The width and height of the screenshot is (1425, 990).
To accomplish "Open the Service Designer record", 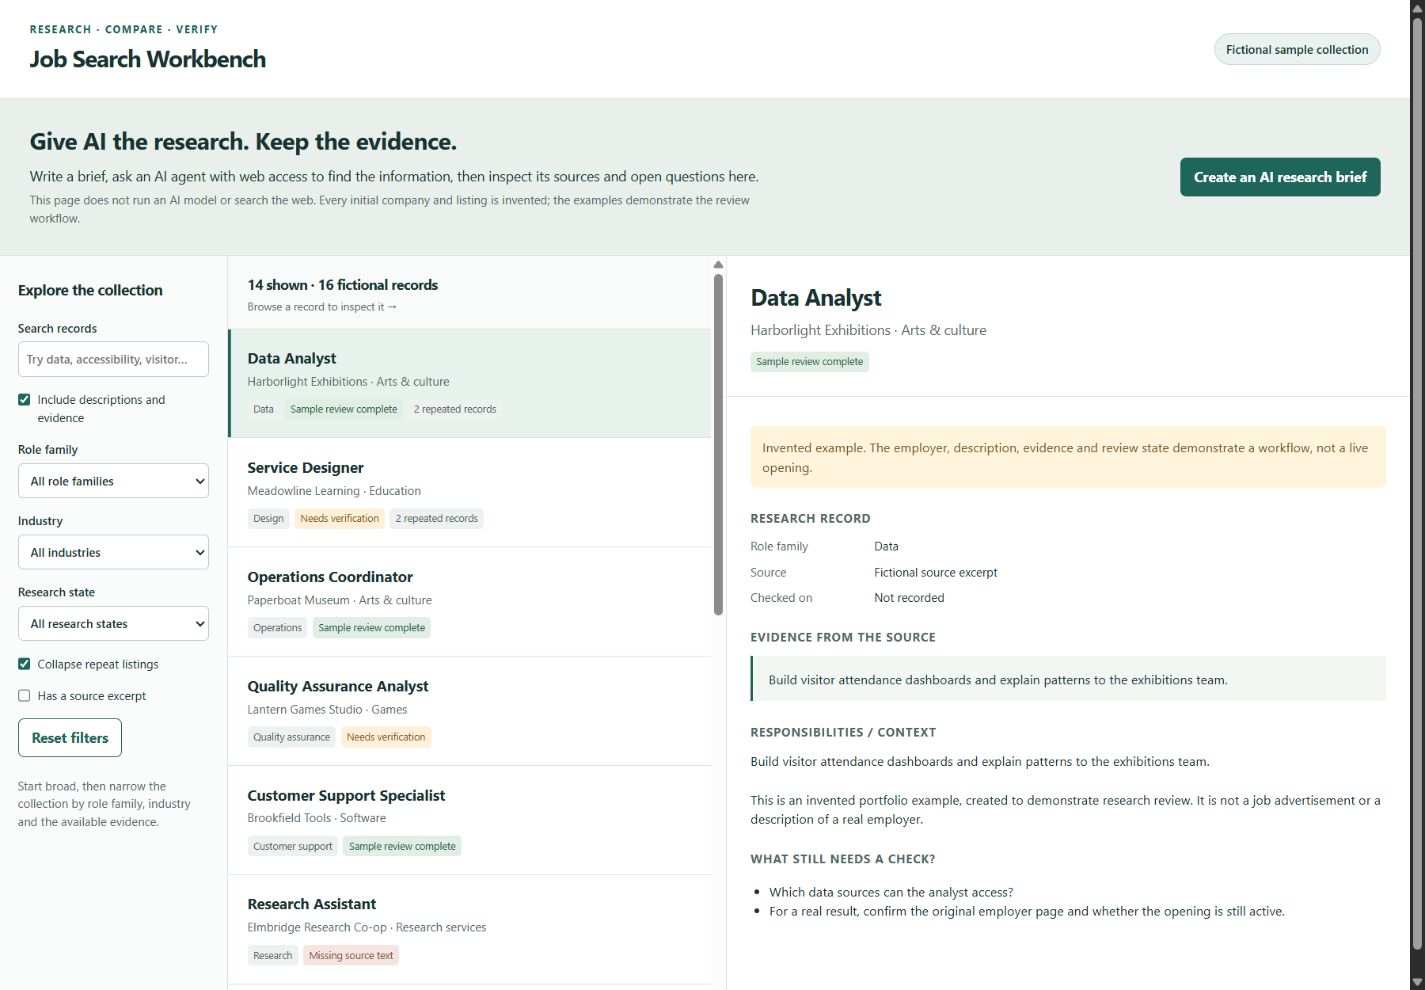I will tap(470, 492).
